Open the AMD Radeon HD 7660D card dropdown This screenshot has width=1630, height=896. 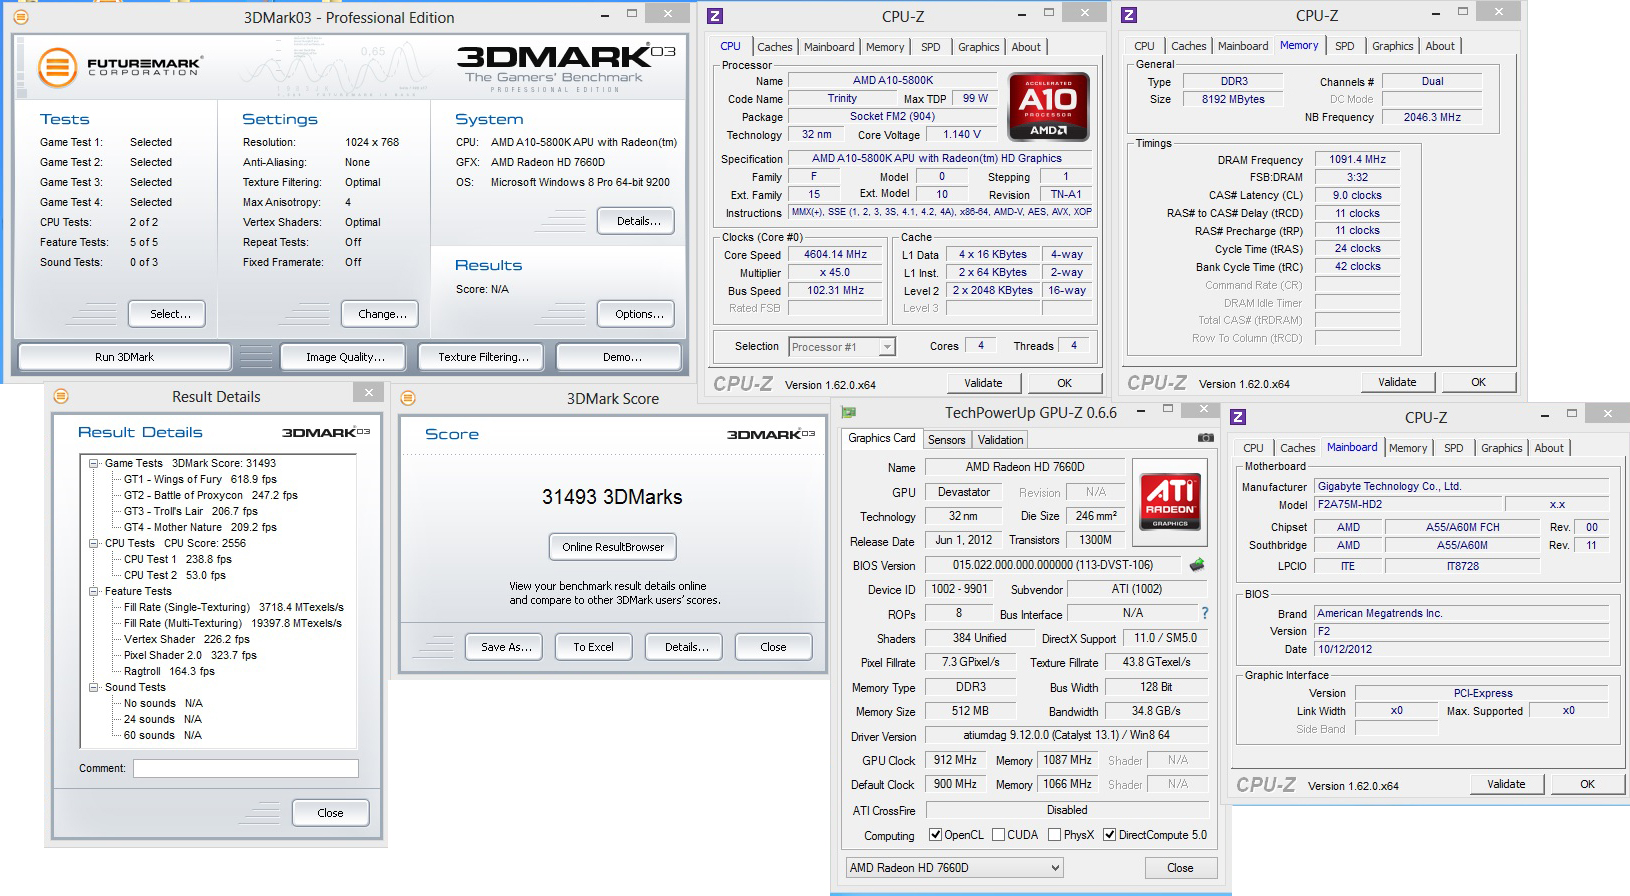[x=954, y=867]
